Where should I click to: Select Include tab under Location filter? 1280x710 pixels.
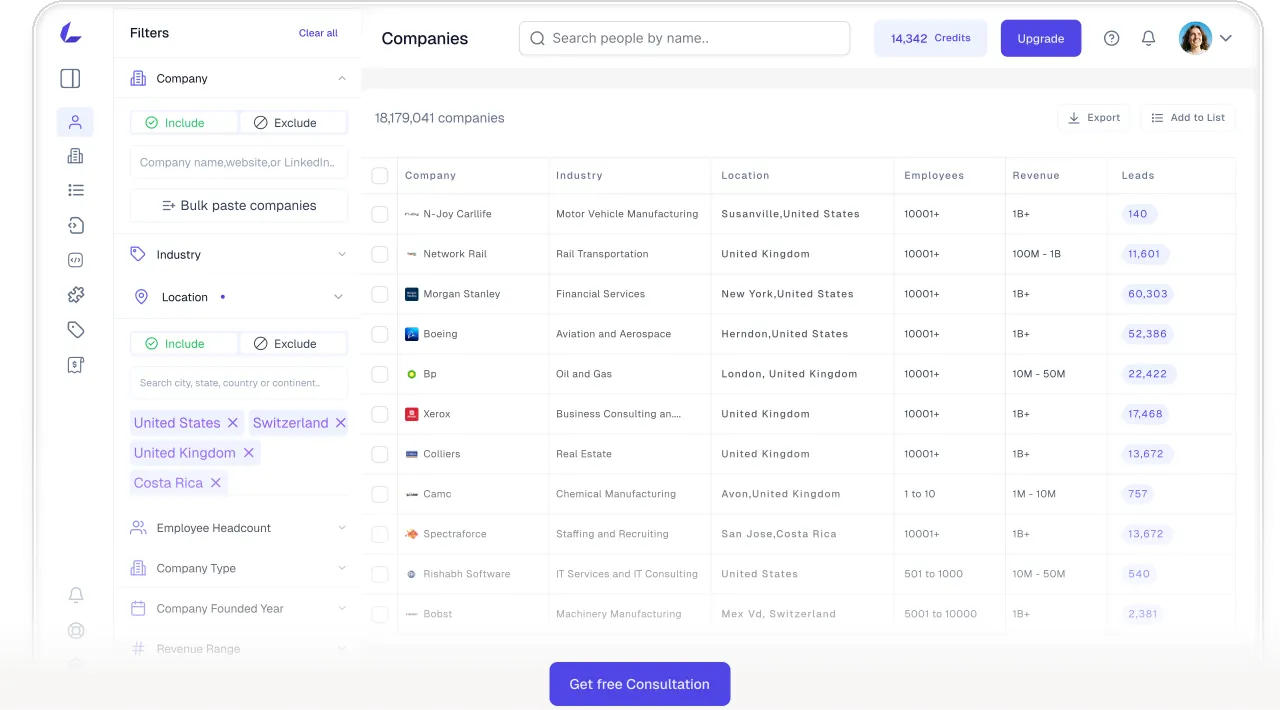pyautogui.click(x=185, y=344)
